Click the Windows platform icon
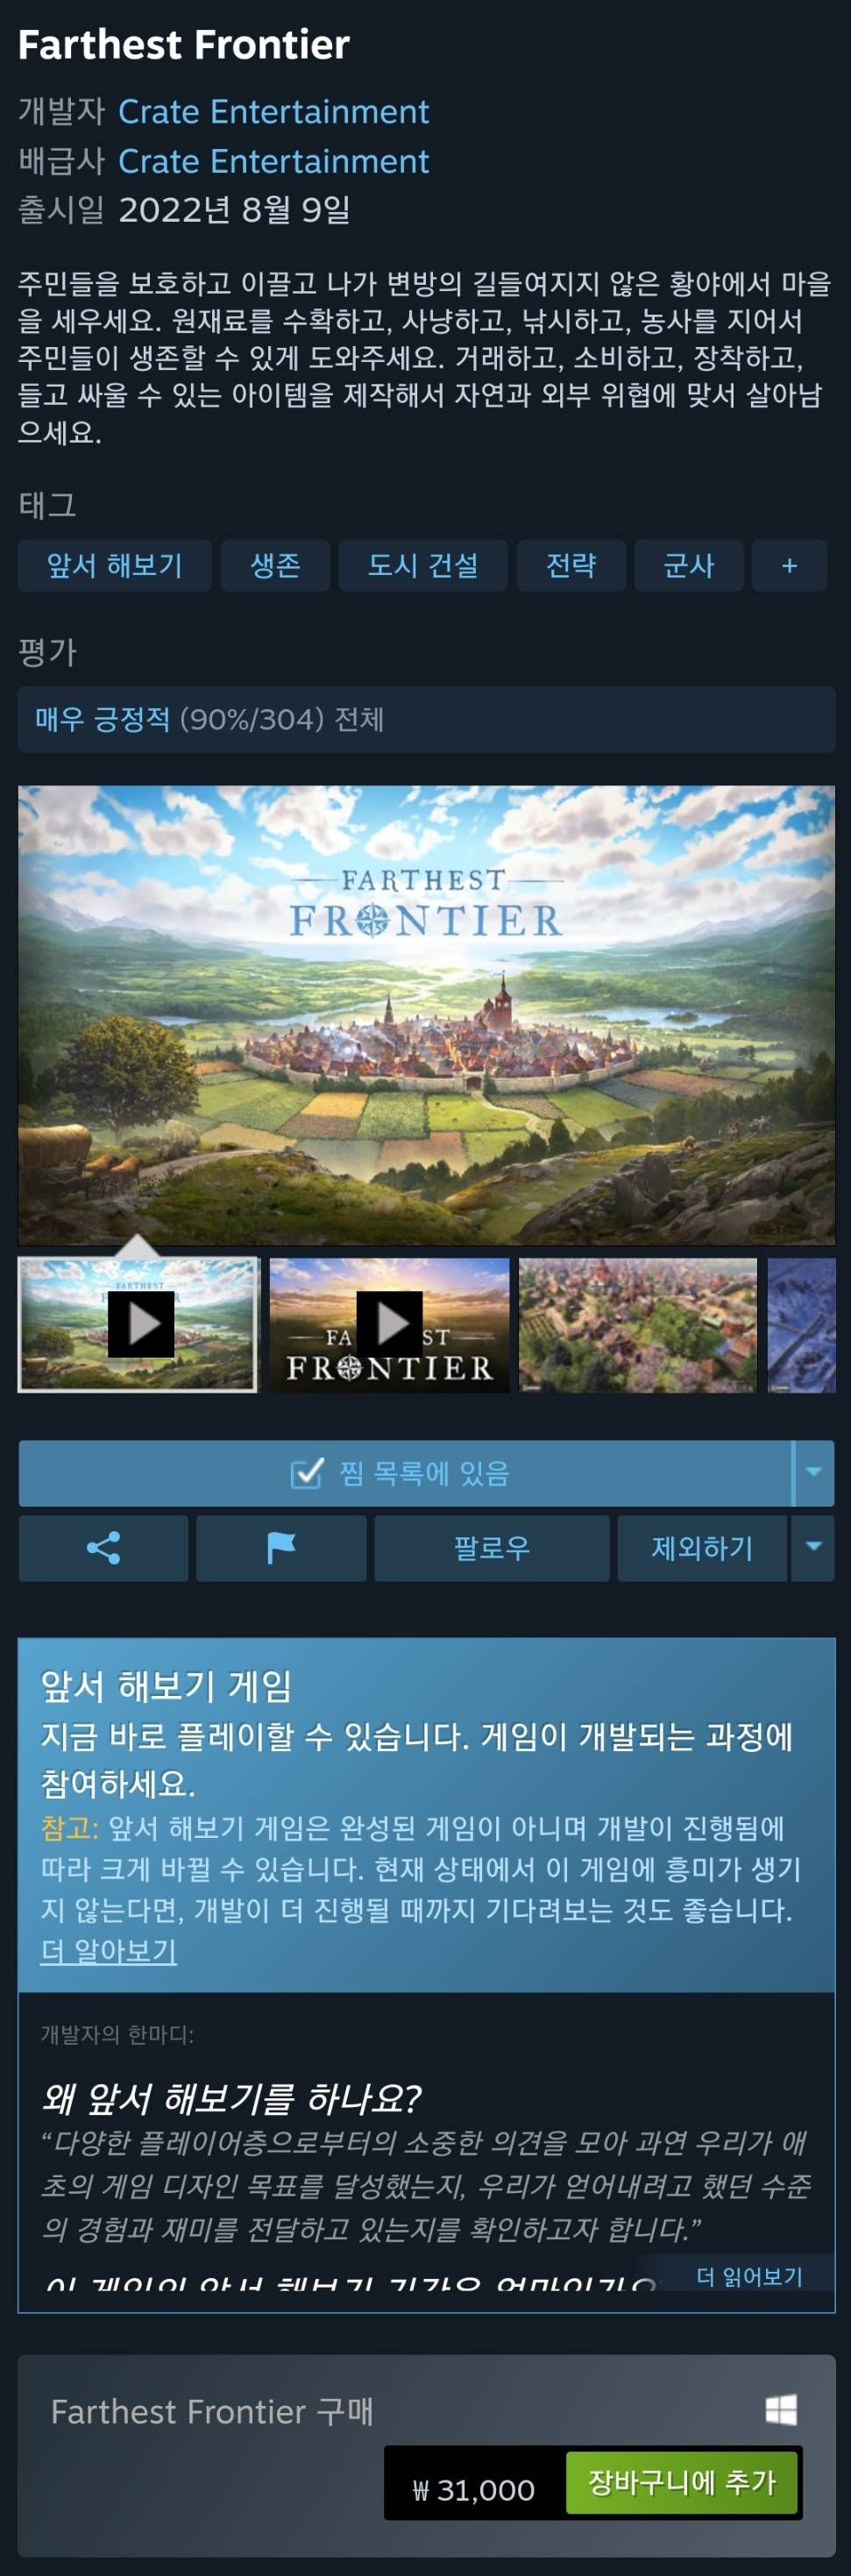 781,2410
